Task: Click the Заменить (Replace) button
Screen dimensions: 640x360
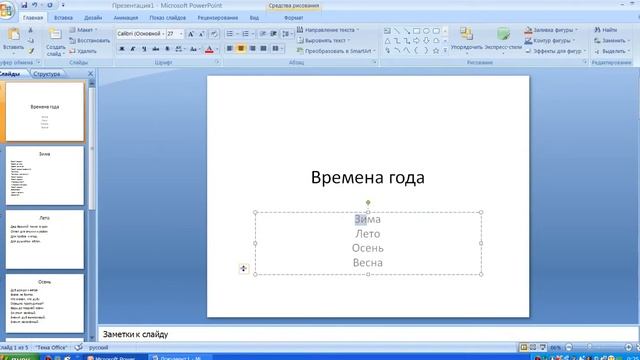Action: (x=611, y=40)
